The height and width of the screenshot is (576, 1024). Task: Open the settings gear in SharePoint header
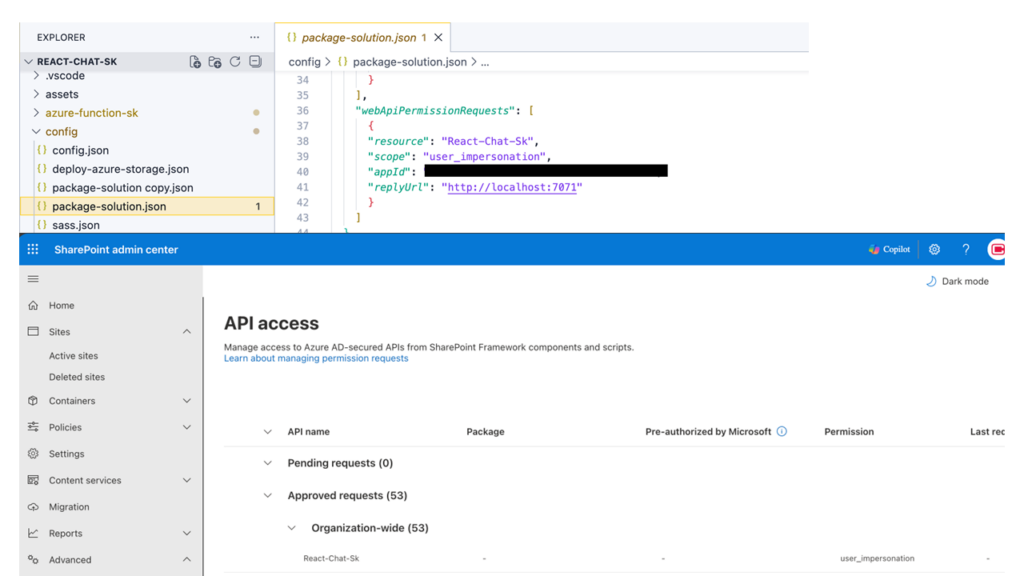(934, 249)
